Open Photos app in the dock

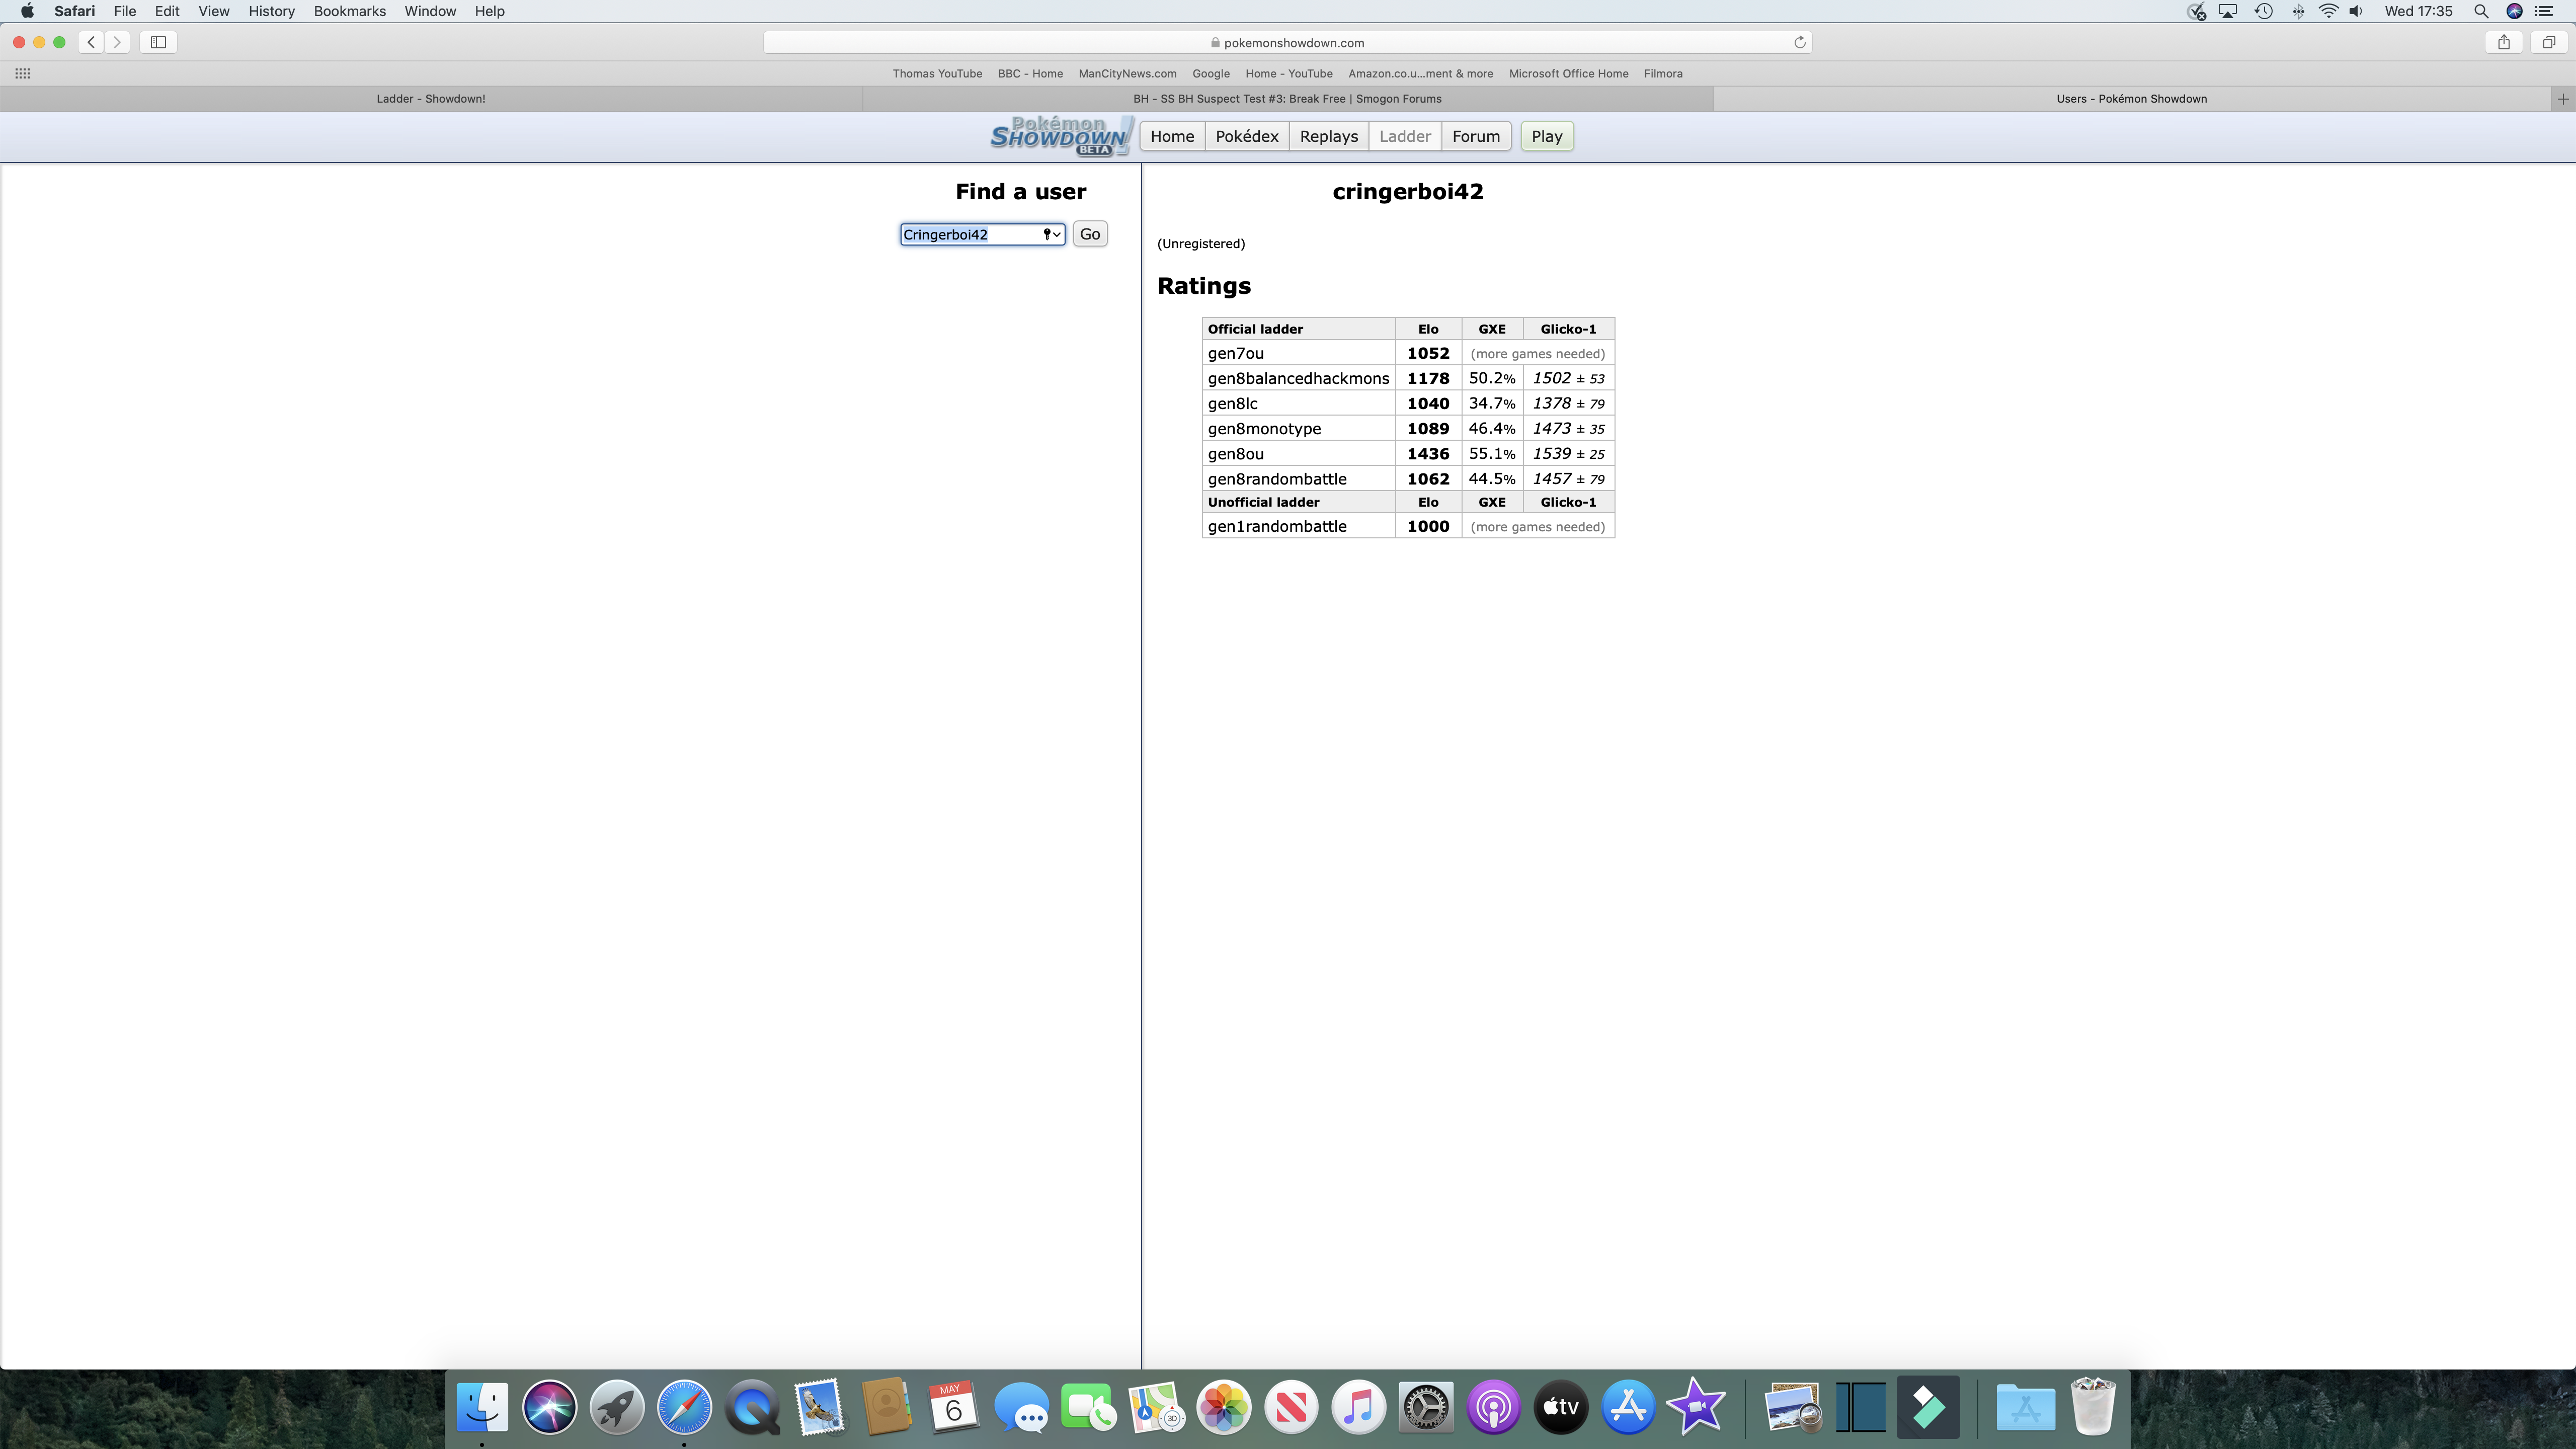(x=1224, y=1407)
